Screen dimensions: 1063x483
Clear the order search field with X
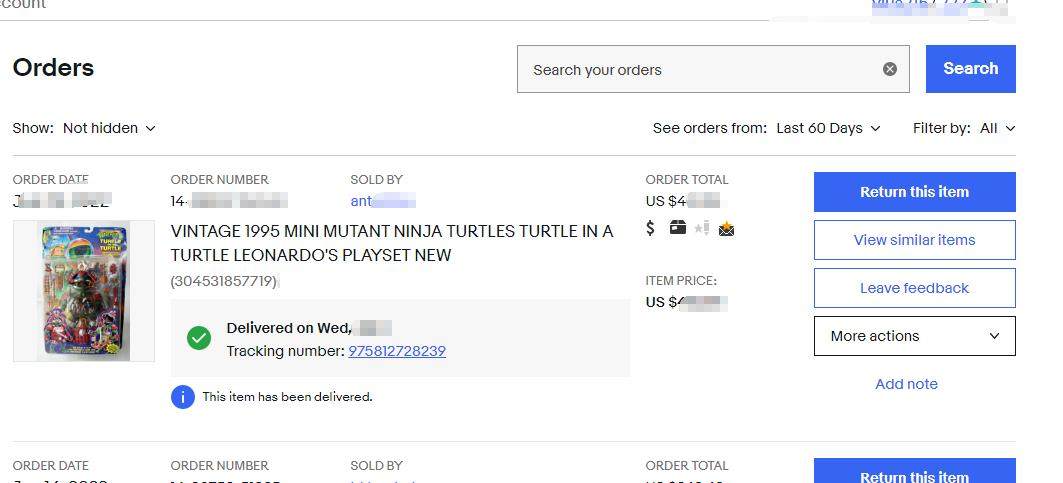pyautogui.click(x=889, y=69)
